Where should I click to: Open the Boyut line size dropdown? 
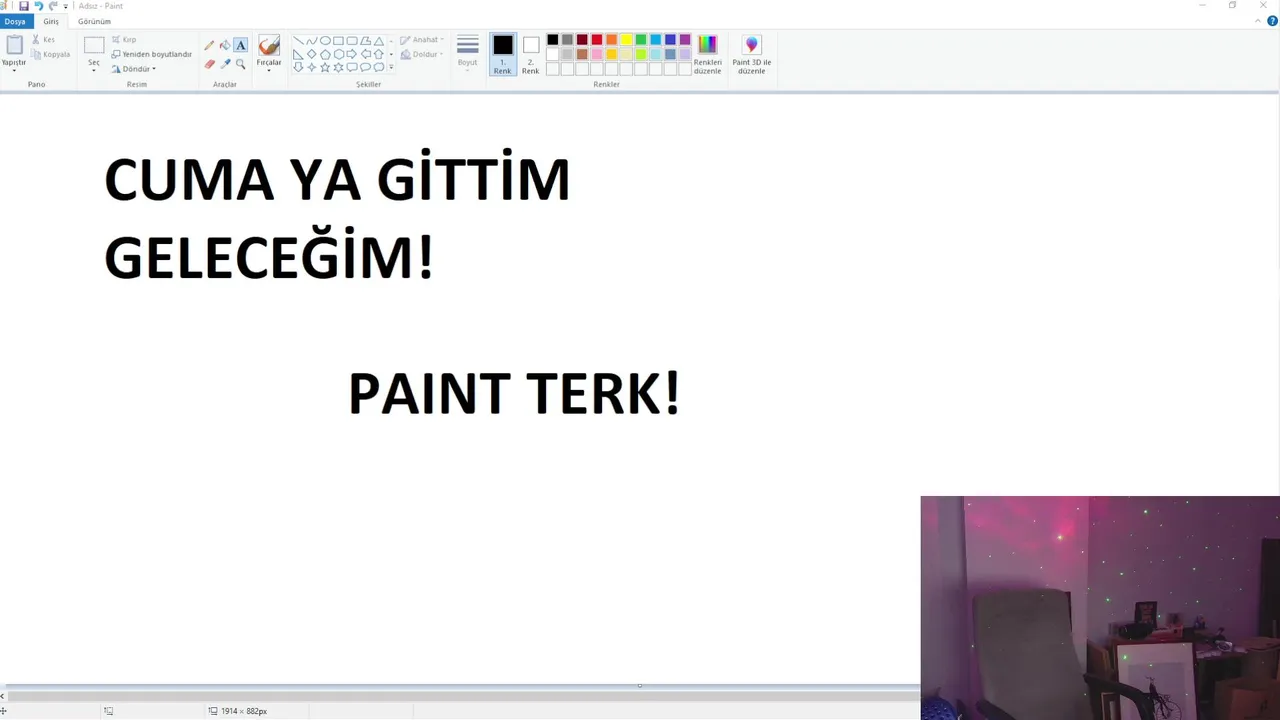pos(467,54)
